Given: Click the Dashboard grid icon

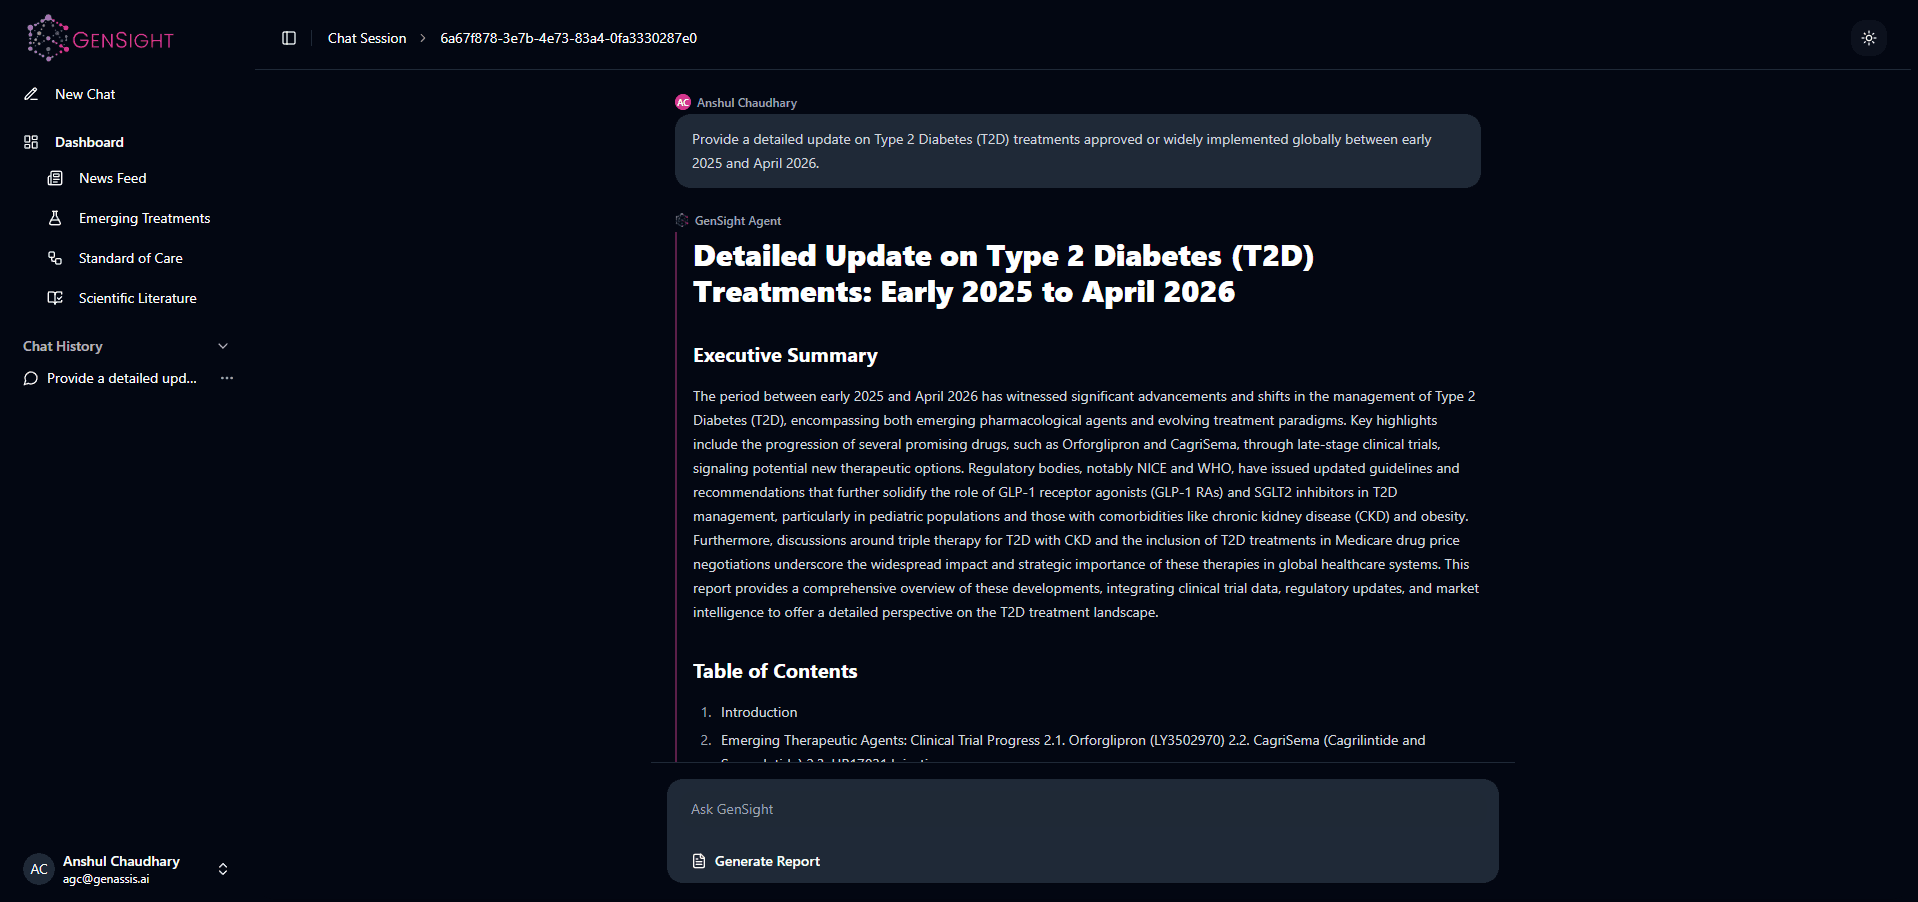Looking at the screenshot, I should [x=31, y=142].
